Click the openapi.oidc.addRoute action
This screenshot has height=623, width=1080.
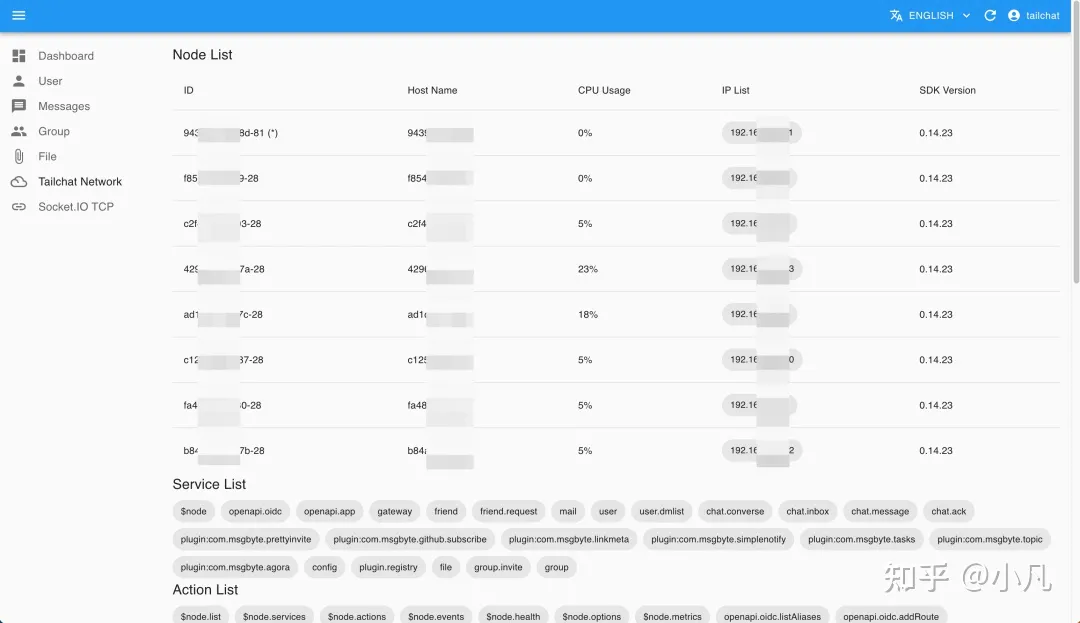pyautogui.click(x=890, y=616)
